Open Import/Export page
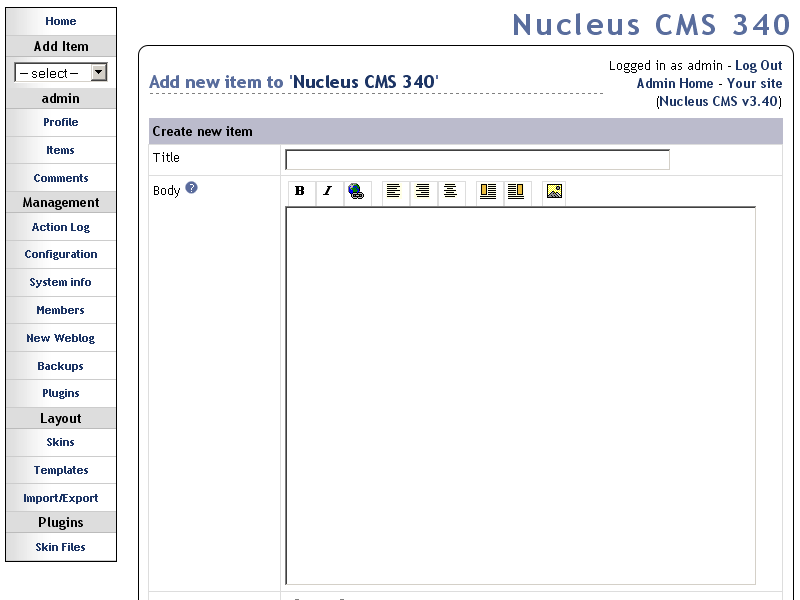The width and height of the screenshot is (800, 600). (61, 498)
